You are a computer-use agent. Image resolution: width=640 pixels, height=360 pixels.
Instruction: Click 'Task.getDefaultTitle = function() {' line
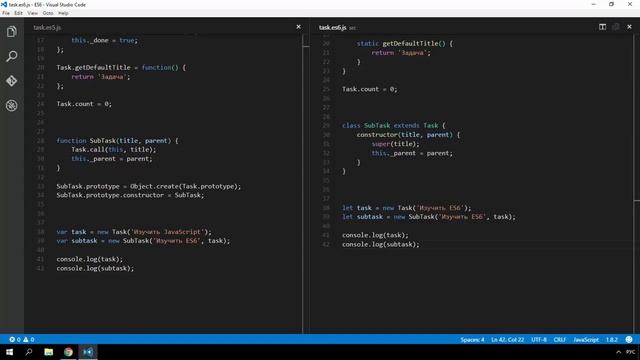click(121, 67)
